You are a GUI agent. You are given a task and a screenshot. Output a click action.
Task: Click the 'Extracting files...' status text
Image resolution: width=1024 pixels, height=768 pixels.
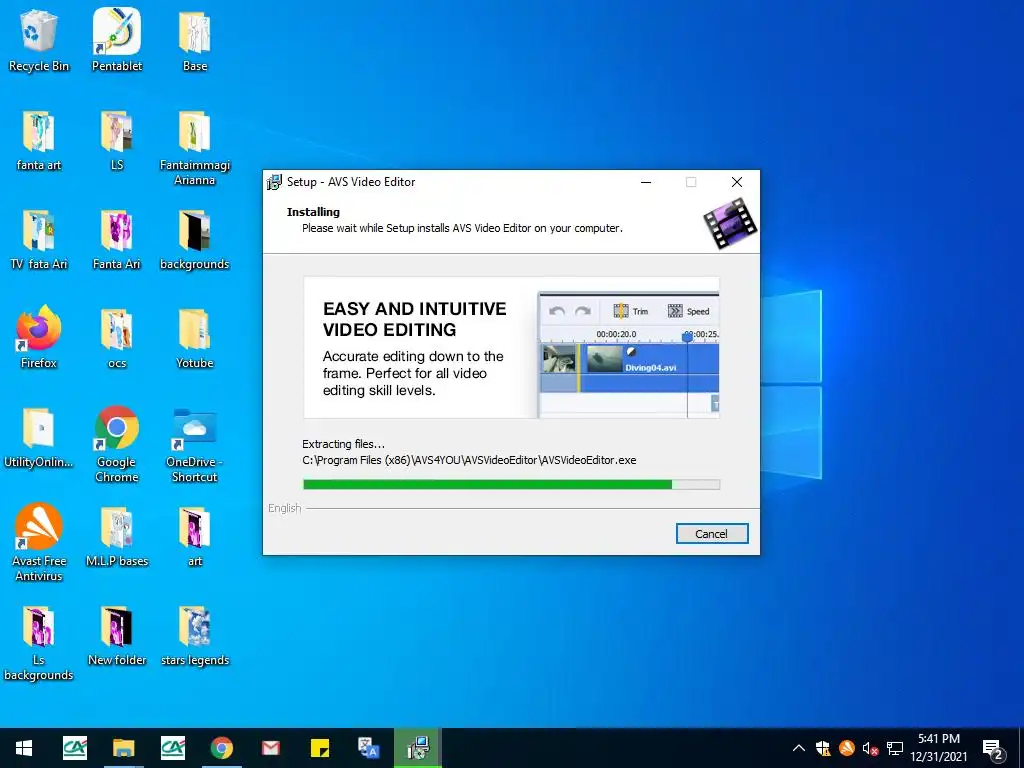tap(344, 444)
